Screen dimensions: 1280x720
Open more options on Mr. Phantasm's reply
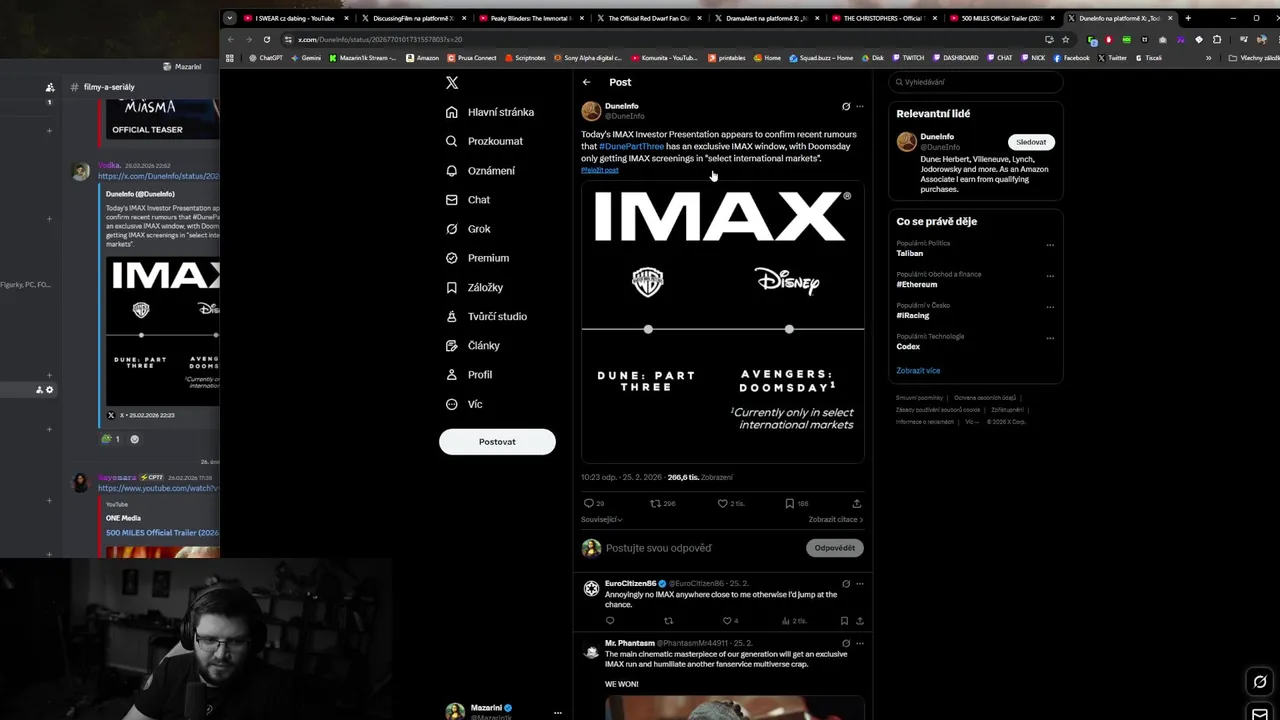tap(859, 643)
